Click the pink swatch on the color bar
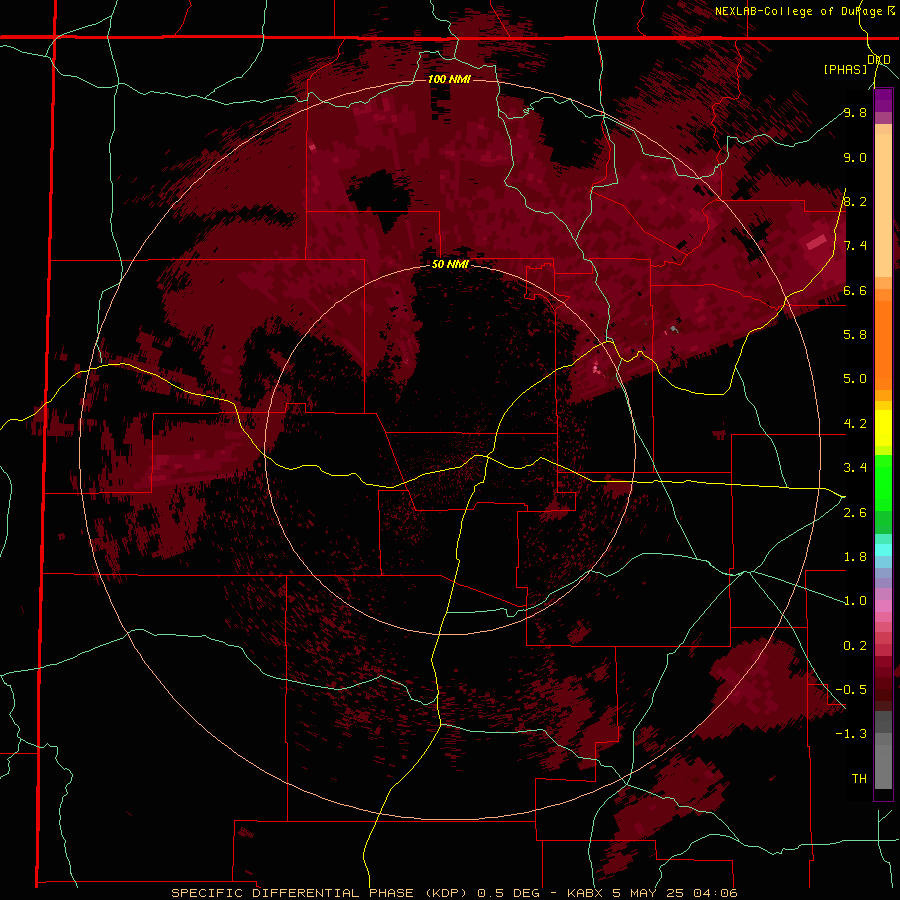The height and width of the screenshot is (900, 900). click(x=883, y=606)
